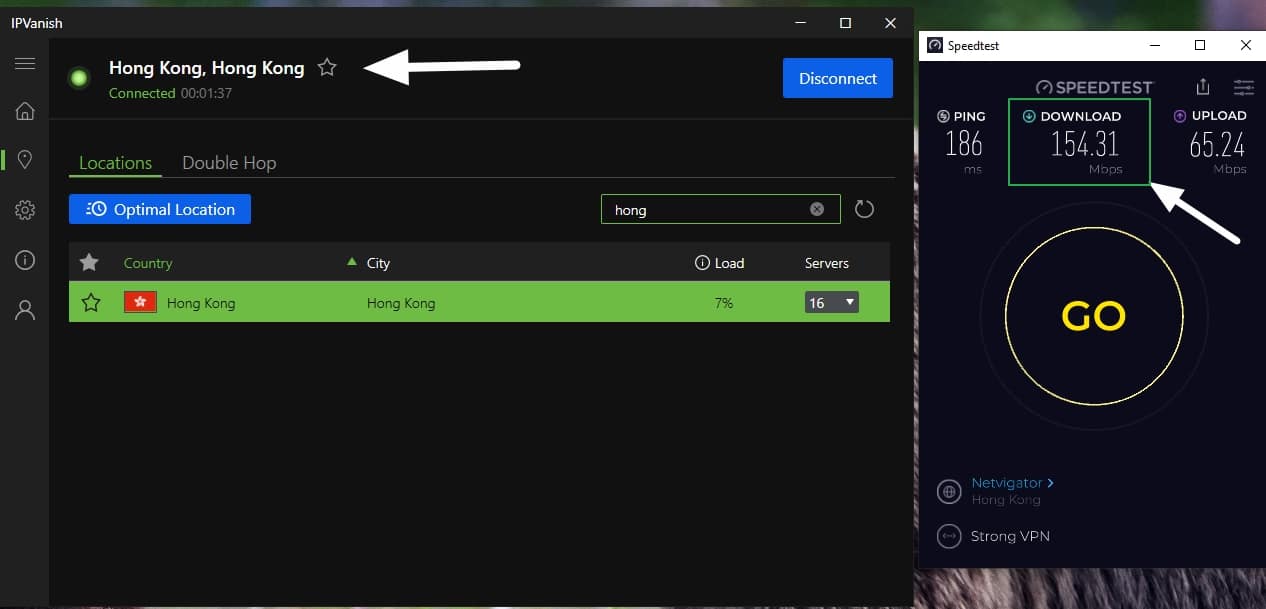The width and height of the screenshot is (1266, 609).
Task: Open the IPVanish hamburger menu
Action: [25, 64]
